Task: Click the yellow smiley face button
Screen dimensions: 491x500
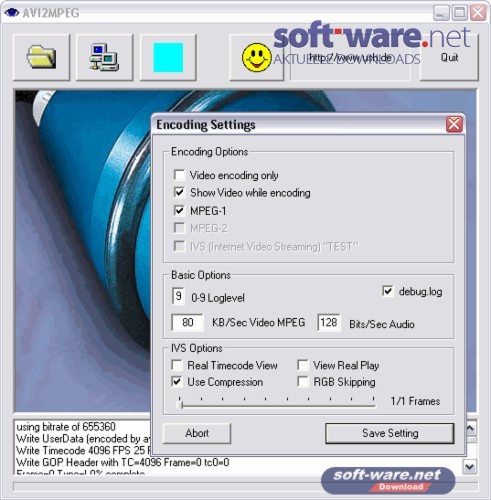Action: coord(256,57)
